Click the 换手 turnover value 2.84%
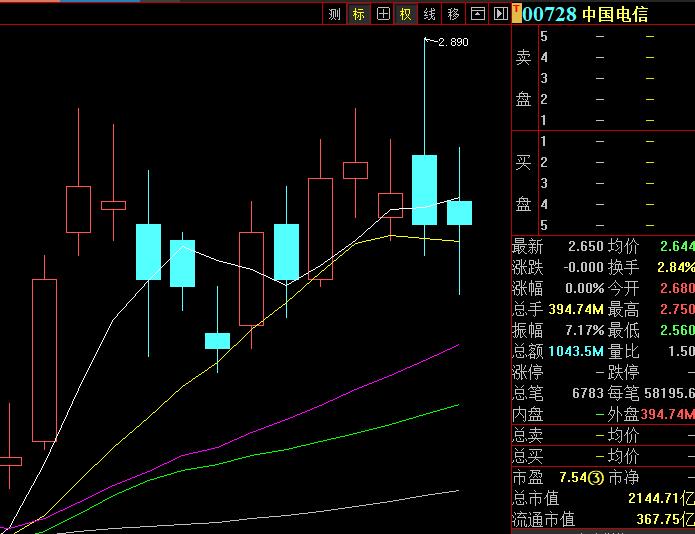The image size is (695, 534). click(x=675, y=267)
